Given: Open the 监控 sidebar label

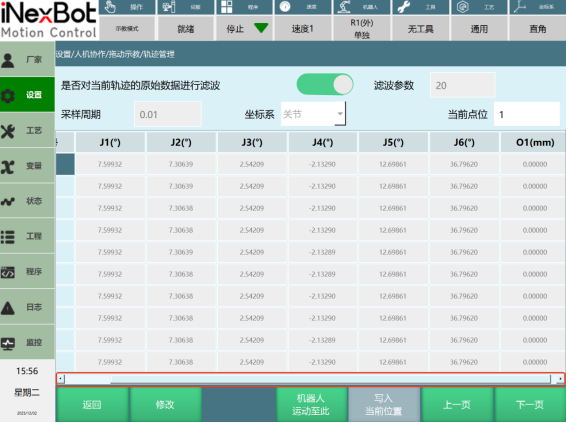Looking at the screenshot, I should pos(34,342).
